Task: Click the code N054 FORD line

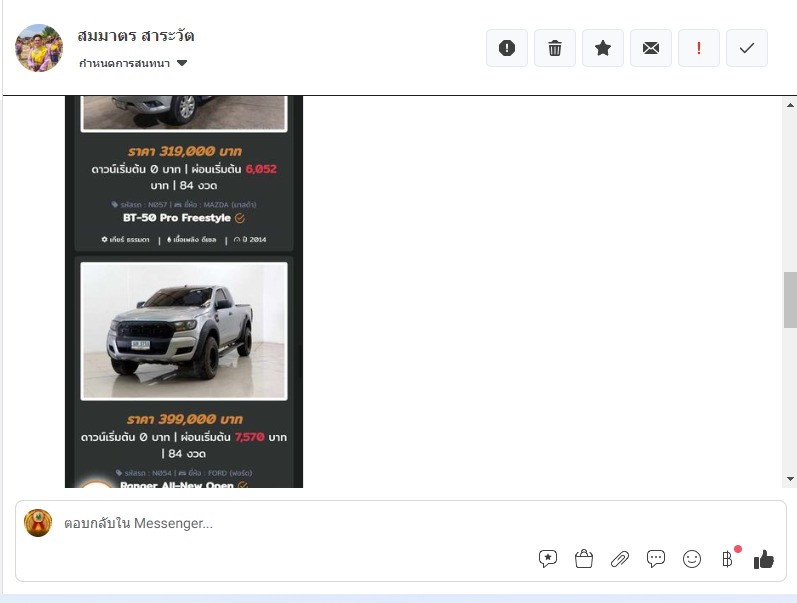Action: (184, 473)
